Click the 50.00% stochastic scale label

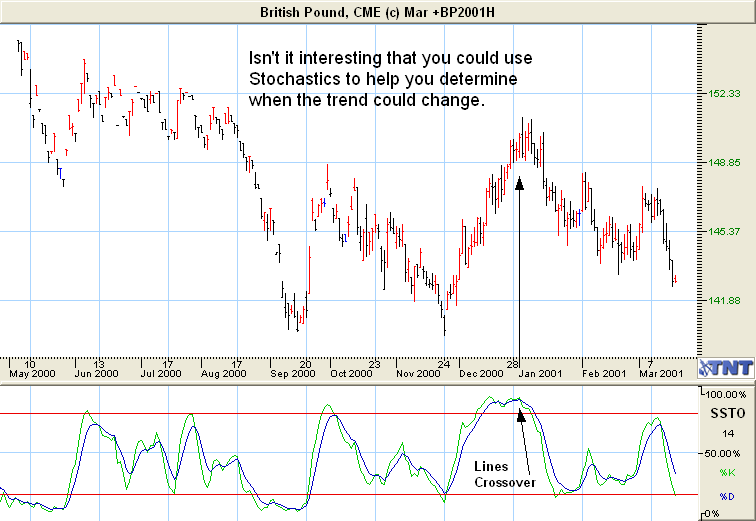724,452
